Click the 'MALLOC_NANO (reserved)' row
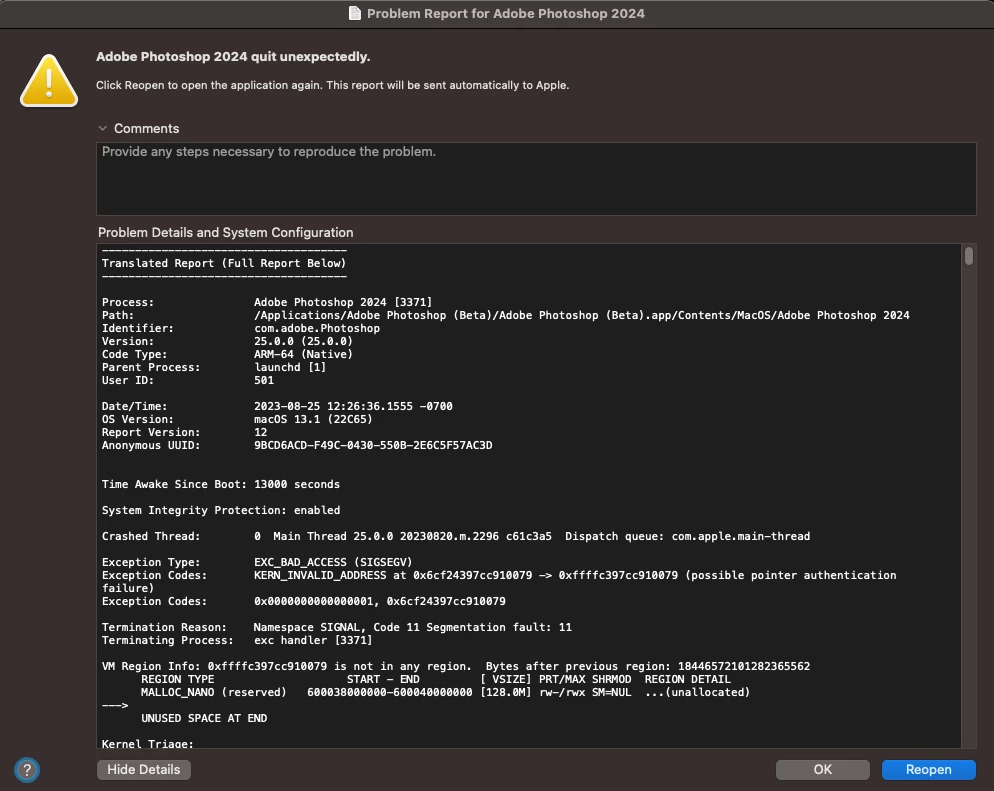This screenshot has width=994, height=791. click(x=445, y=692)
